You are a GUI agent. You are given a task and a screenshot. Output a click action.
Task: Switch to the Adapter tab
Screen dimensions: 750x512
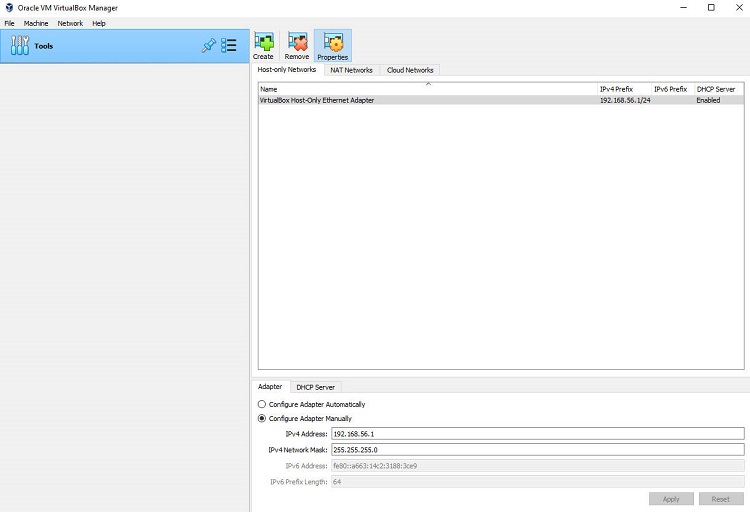tap(270, 387)
